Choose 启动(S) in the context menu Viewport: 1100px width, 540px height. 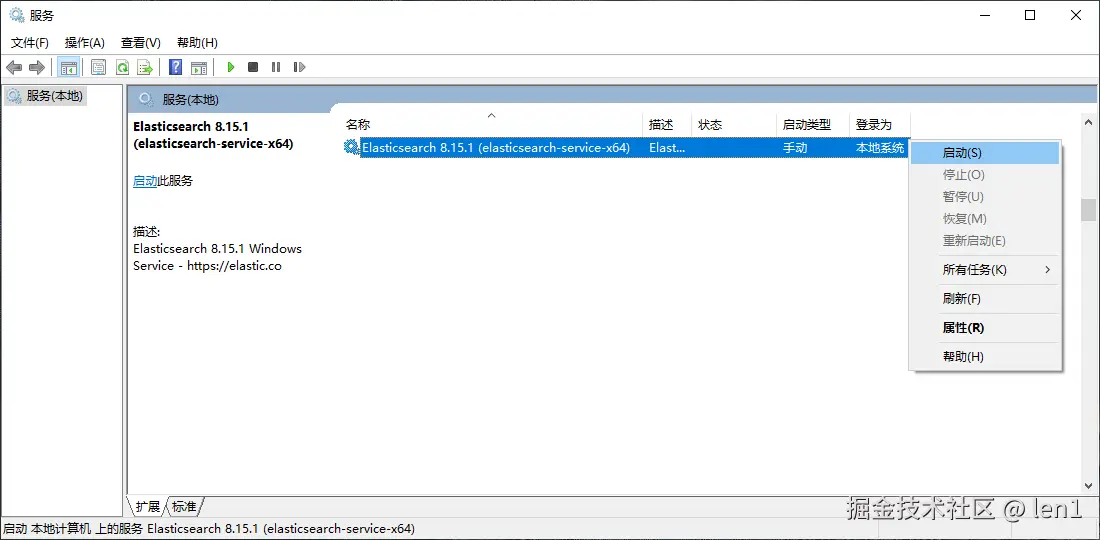tap(986, 153)
